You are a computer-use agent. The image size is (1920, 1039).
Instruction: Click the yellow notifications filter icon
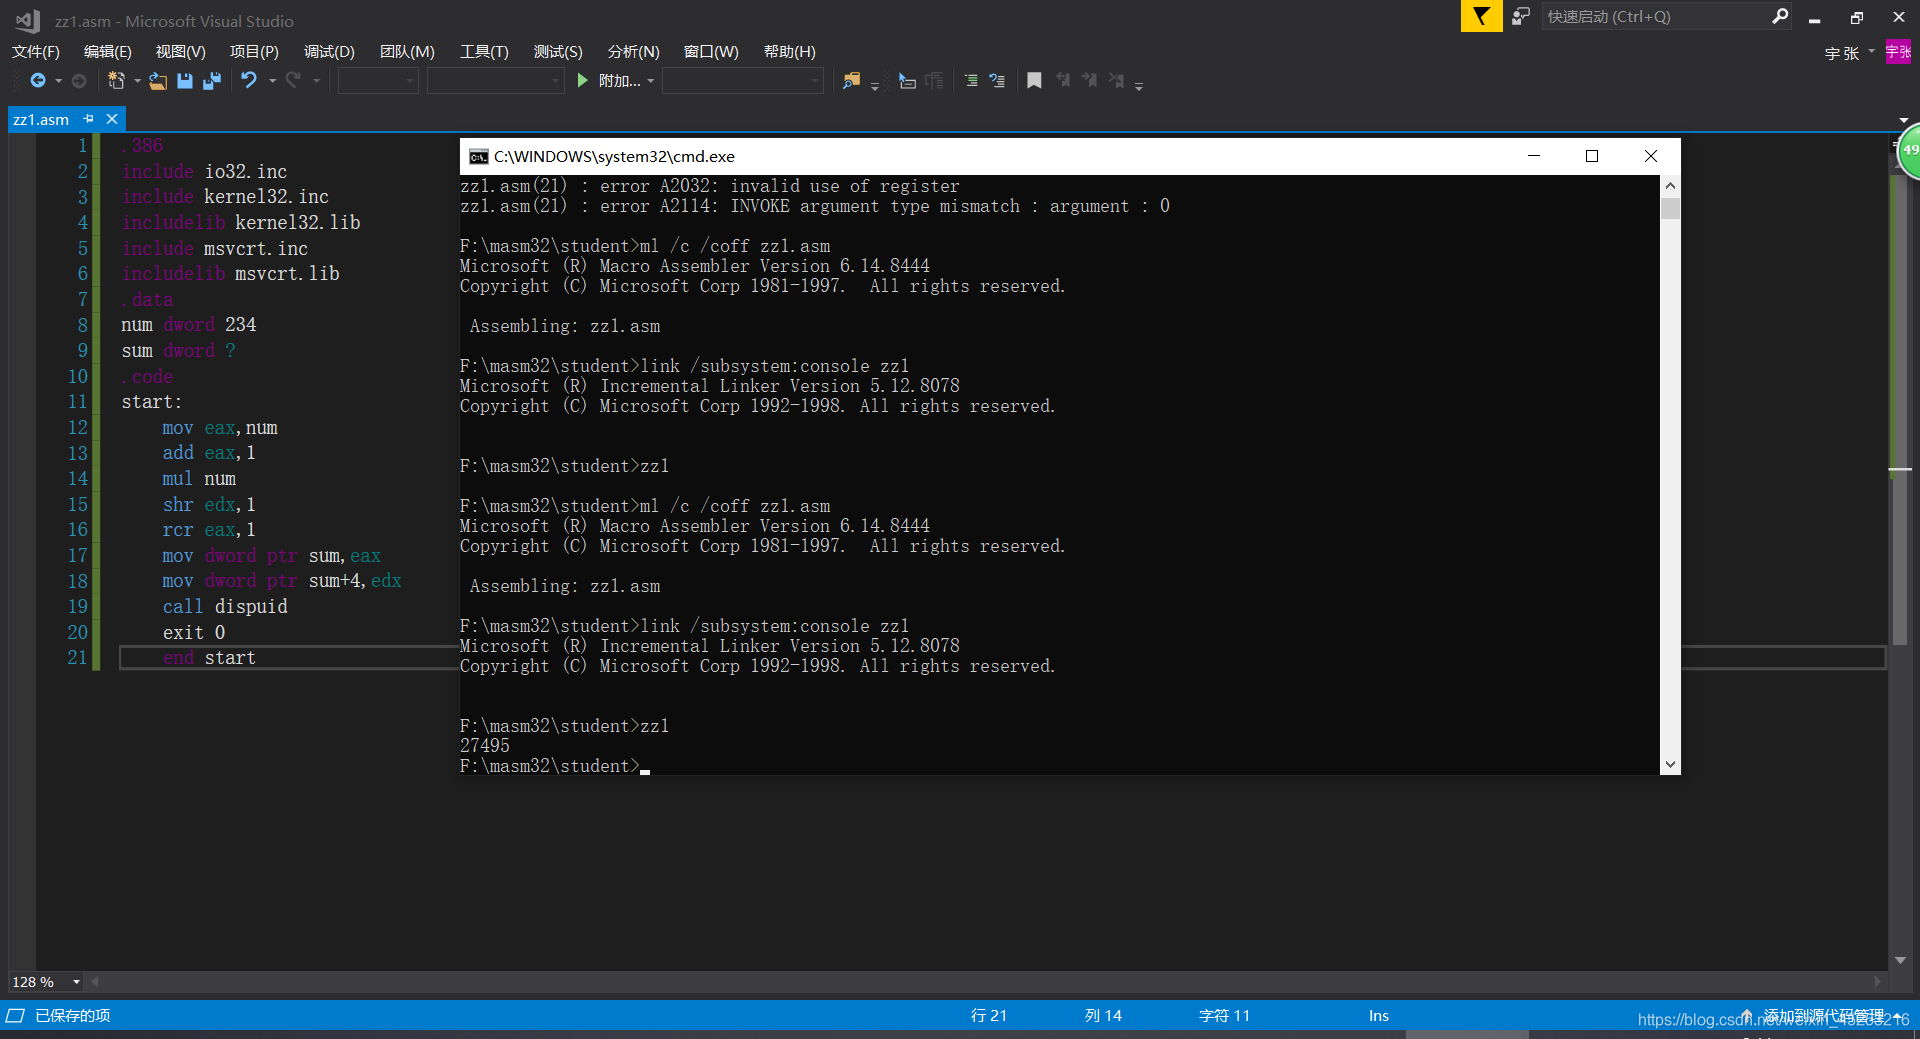(x=1481, y=16)
